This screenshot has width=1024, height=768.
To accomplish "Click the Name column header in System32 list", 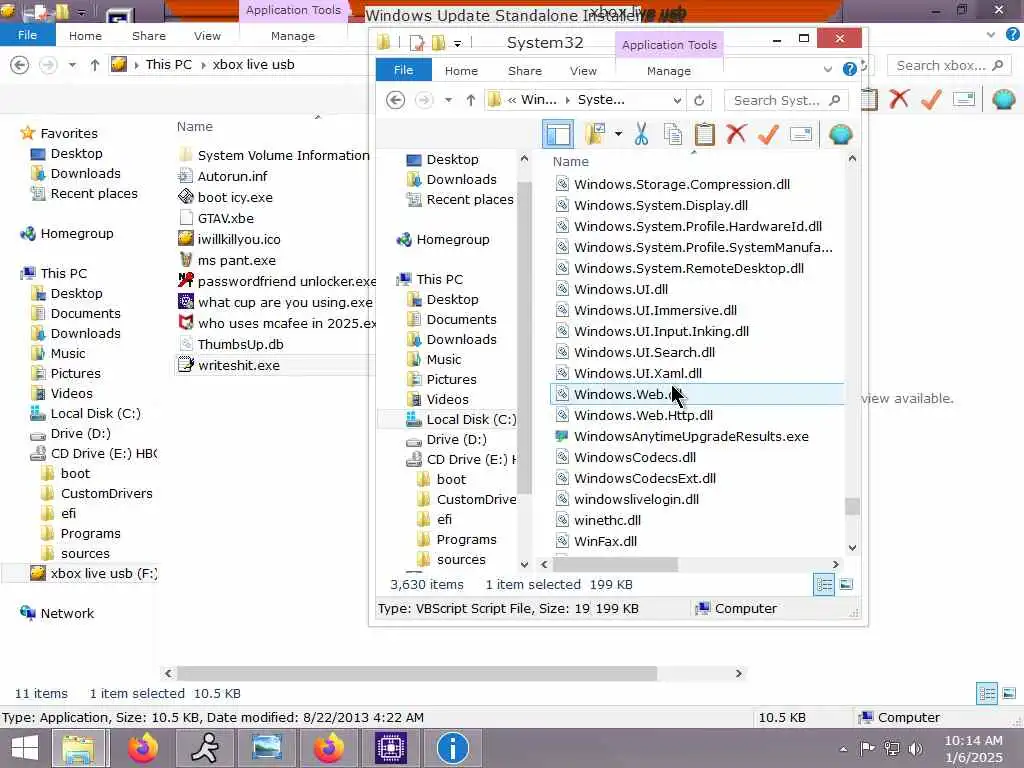I will pos(570,161).
